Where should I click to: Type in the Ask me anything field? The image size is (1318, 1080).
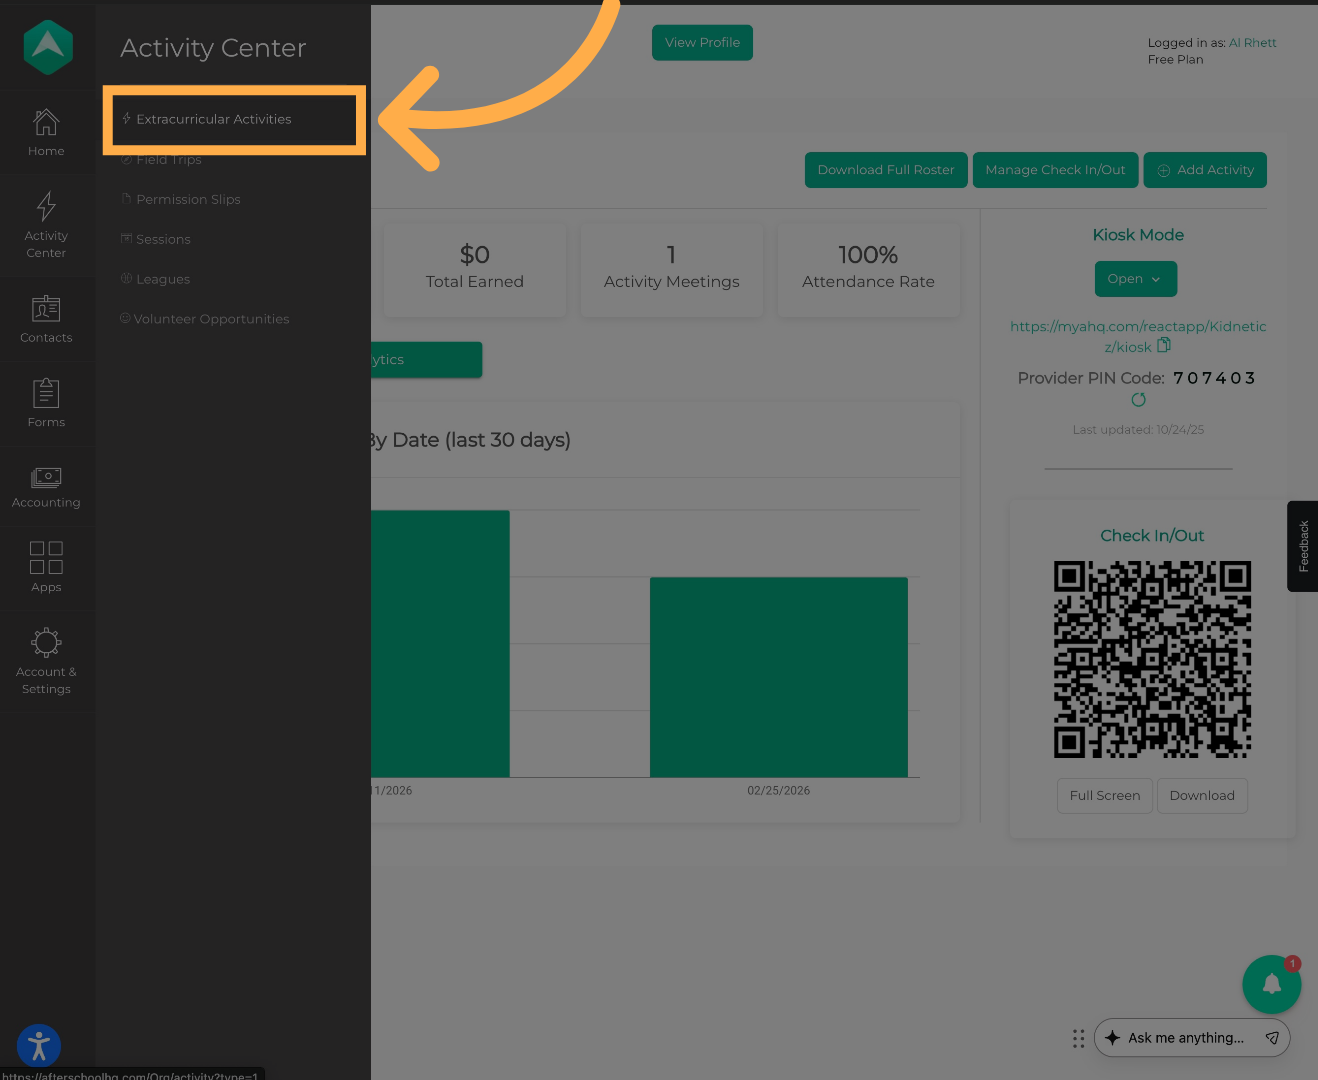1186,1038
